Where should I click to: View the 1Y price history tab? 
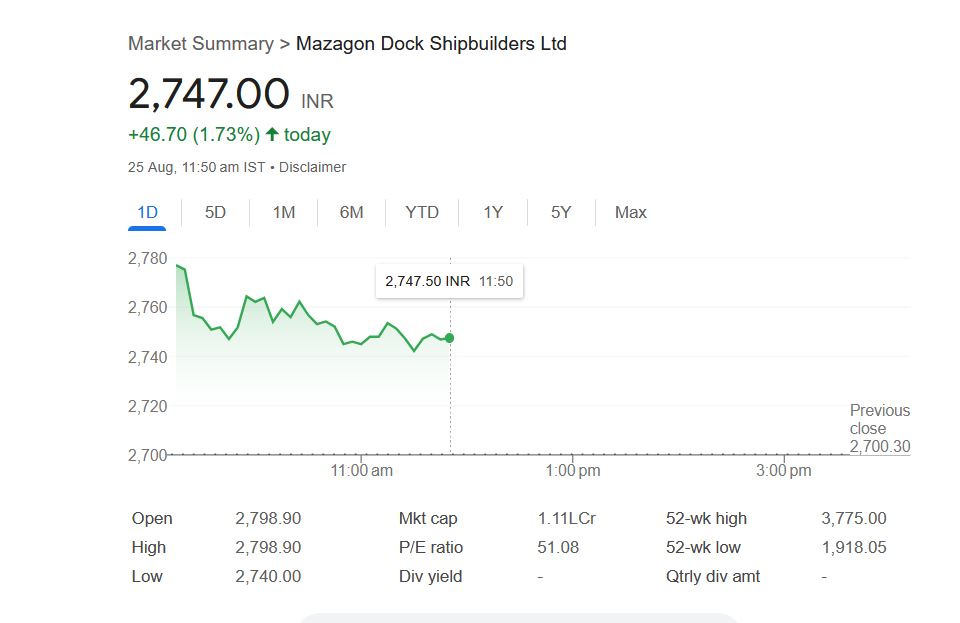click(x=493, y=212)
